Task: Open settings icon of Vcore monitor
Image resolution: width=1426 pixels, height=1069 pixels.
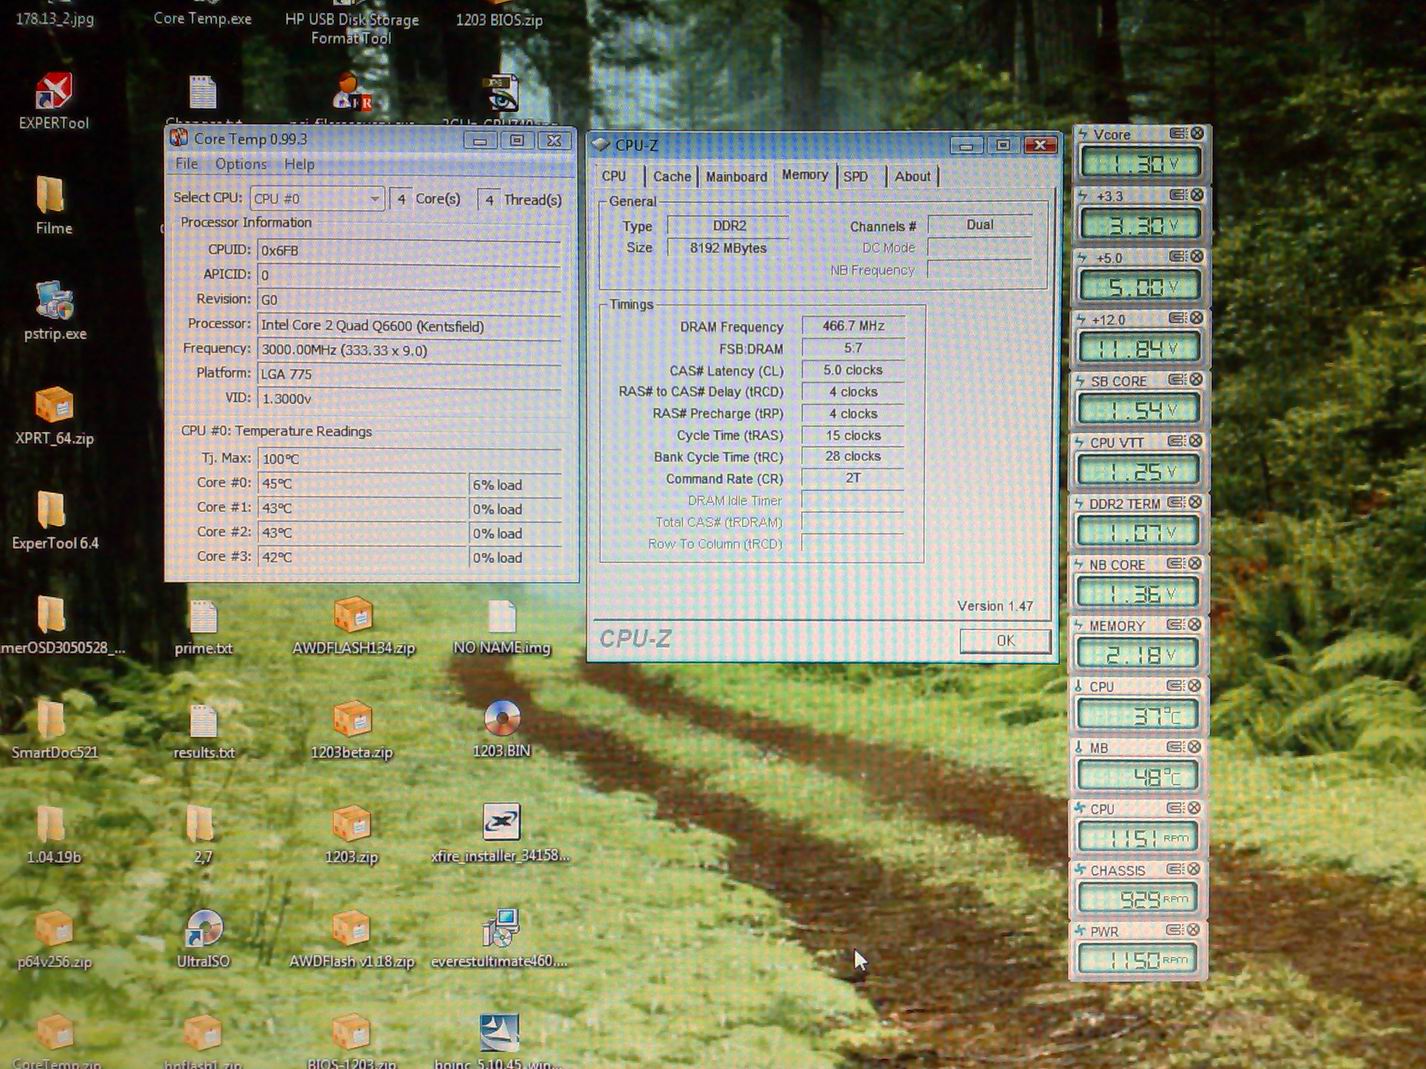Action: coord(1178,133)
